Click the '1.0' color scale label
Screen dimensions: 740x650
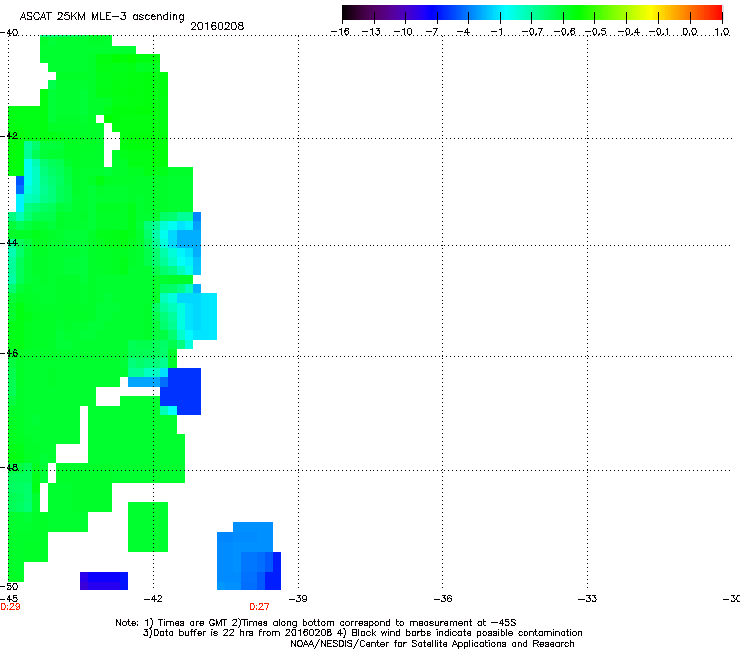[x=722, y=32]
